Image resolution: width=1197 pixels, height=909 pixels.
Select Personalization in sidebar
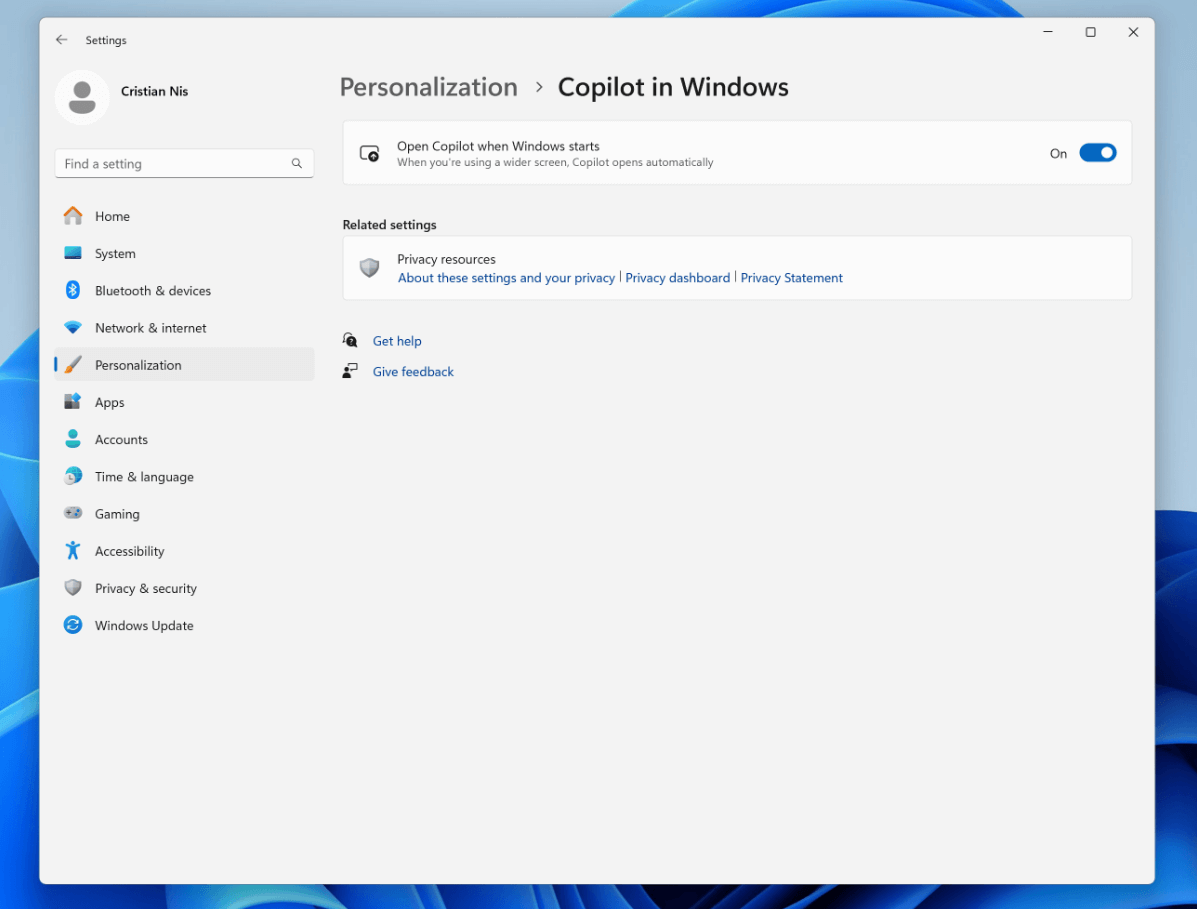pos(184,365)
